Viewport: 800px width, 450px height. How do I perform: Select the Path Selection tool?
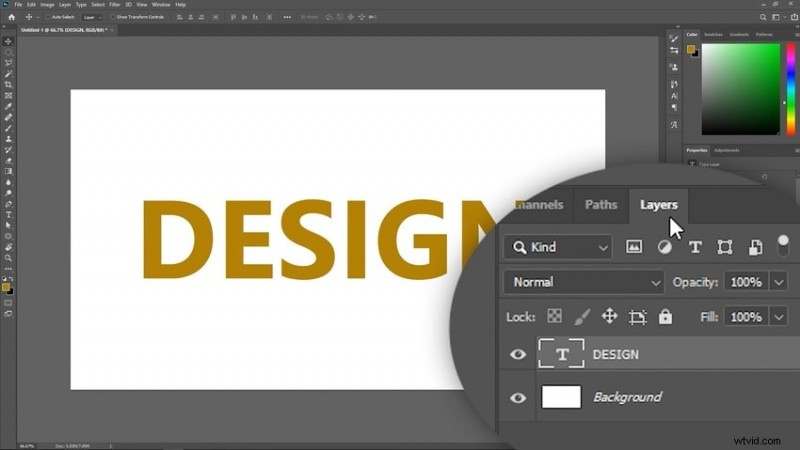(x=8, y=226)
